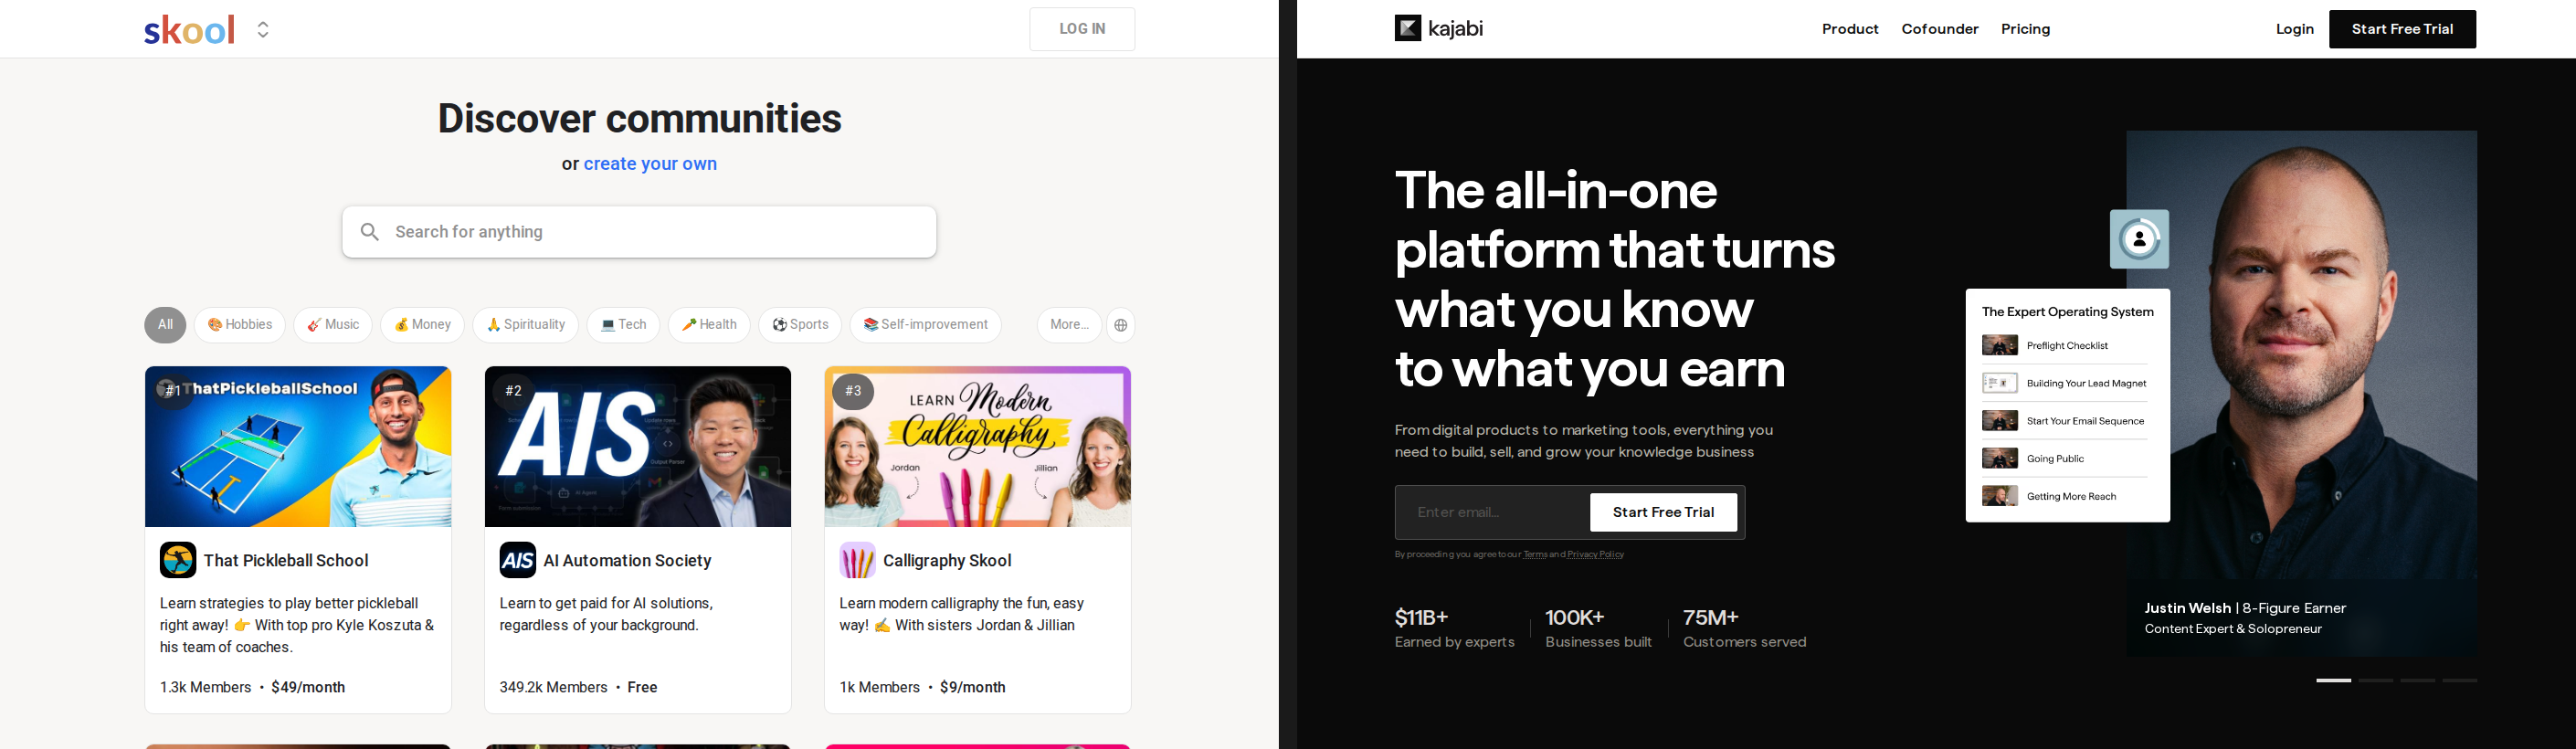Screen dimensions: 2576x749
Task: Open That Pickleball School cover image
Action: click(x=298, y=446)
